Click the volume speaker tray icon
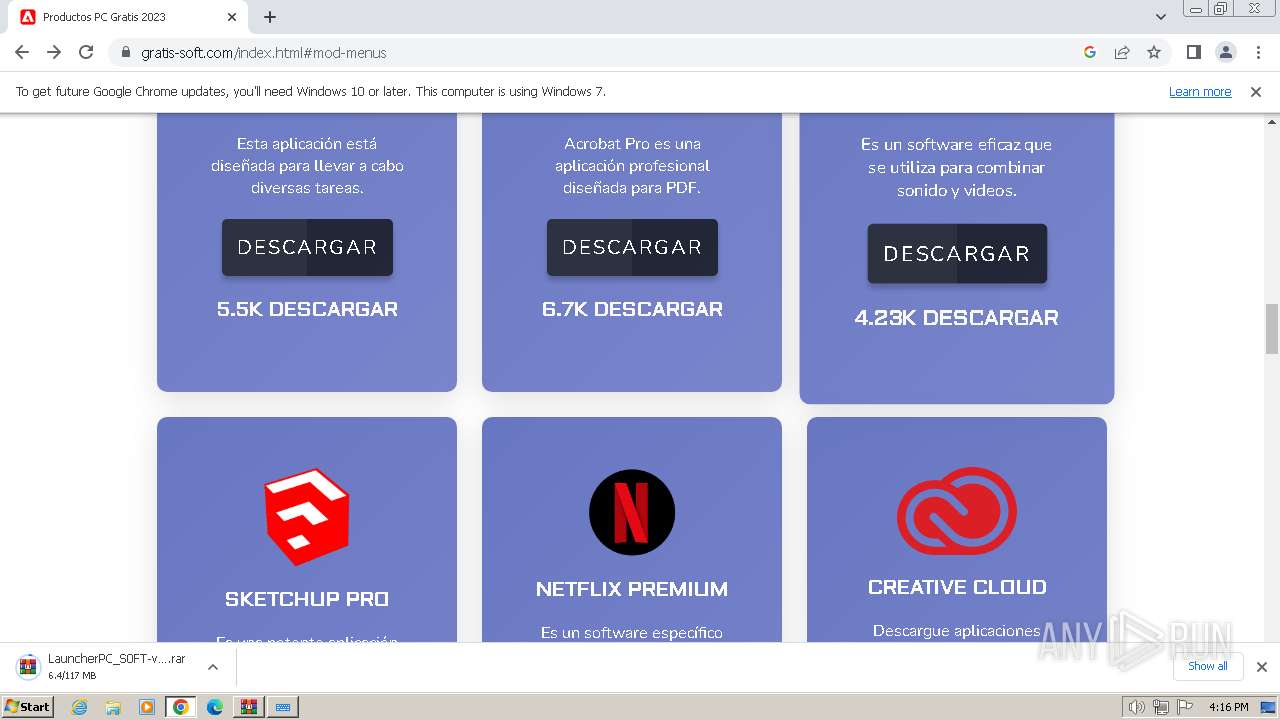This screenshot has width=1280, height=720. [1137, 707]
